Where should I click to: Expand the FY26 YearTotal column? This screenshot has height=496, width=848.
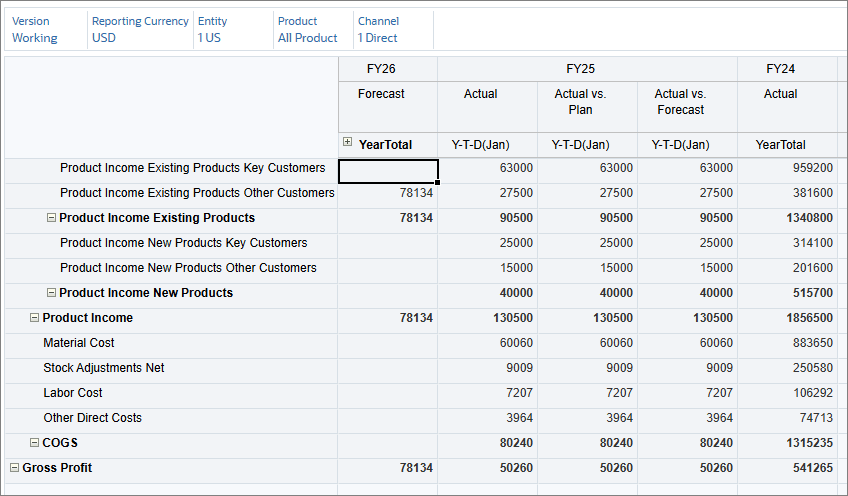click(x=347, y=142)
